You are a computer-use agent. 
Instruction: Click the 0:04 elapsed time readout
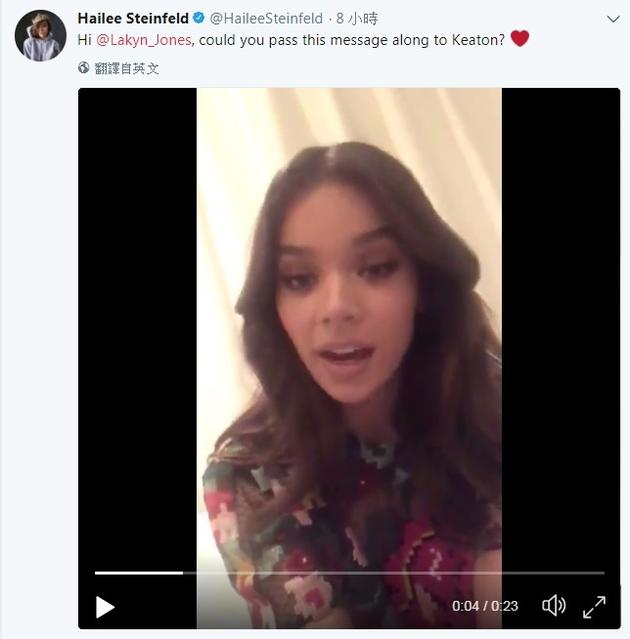click(465, 606)
